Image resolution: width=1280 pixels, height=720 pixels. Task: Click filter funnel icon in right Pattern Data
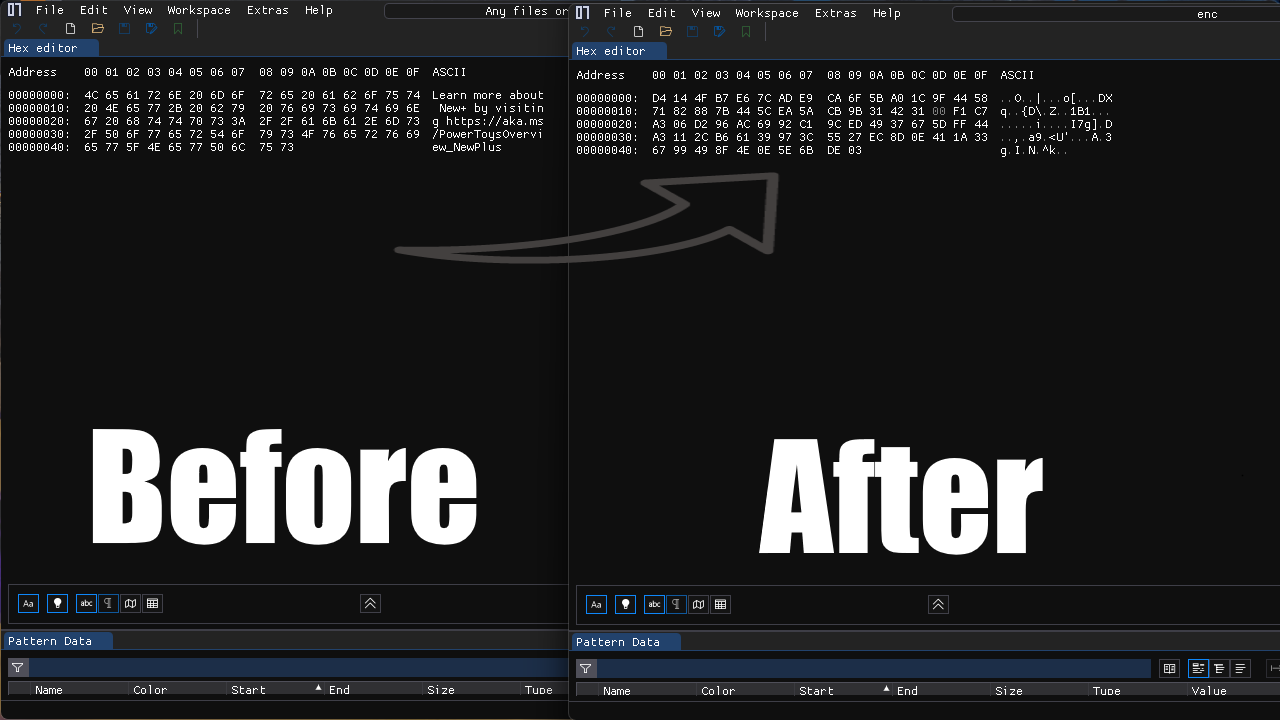tap(586, 668)
